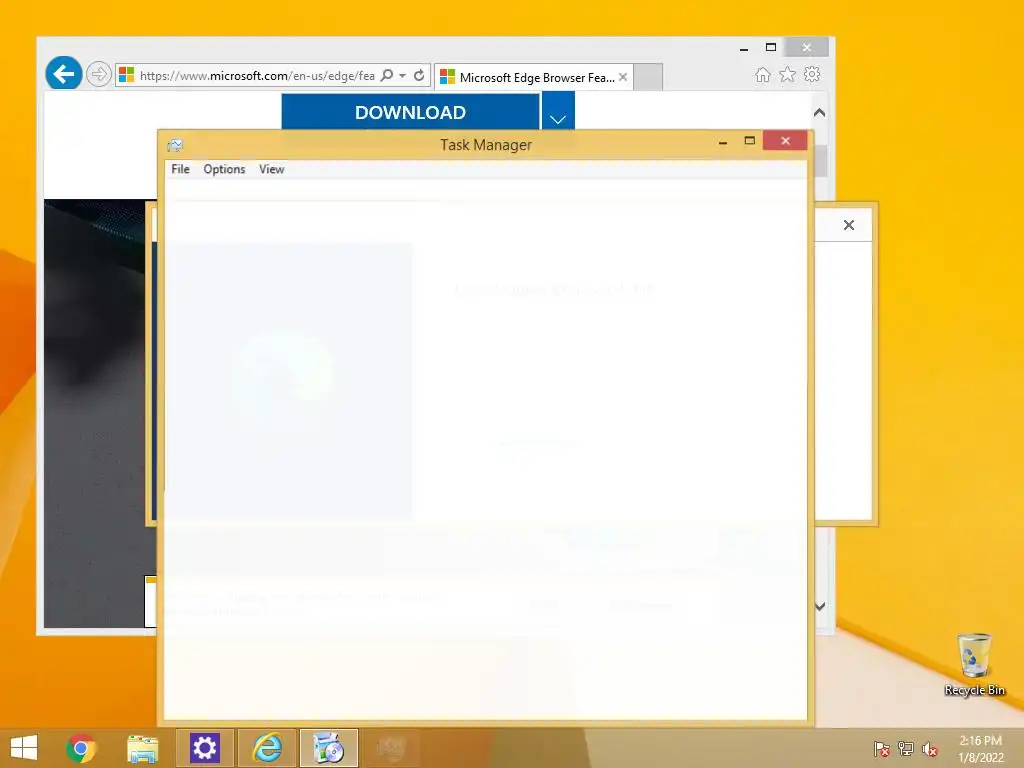Refresh the Microsoft Edge page

(419, 76)
